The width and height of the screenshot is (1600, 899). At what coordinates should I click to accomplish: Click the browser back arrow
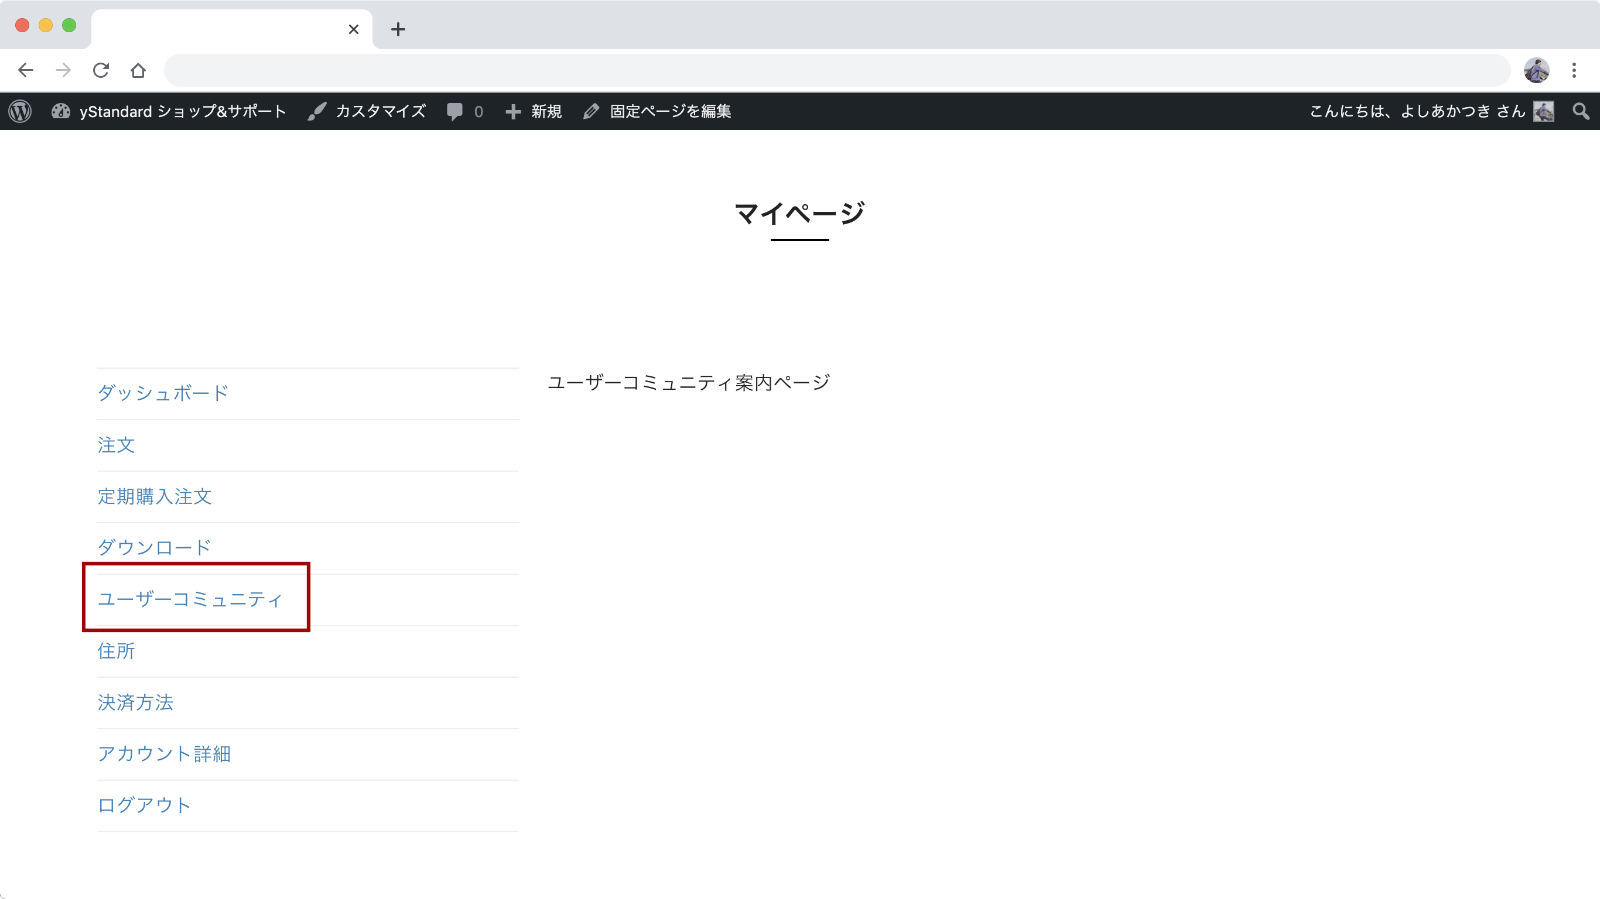[x=26, y=70]
